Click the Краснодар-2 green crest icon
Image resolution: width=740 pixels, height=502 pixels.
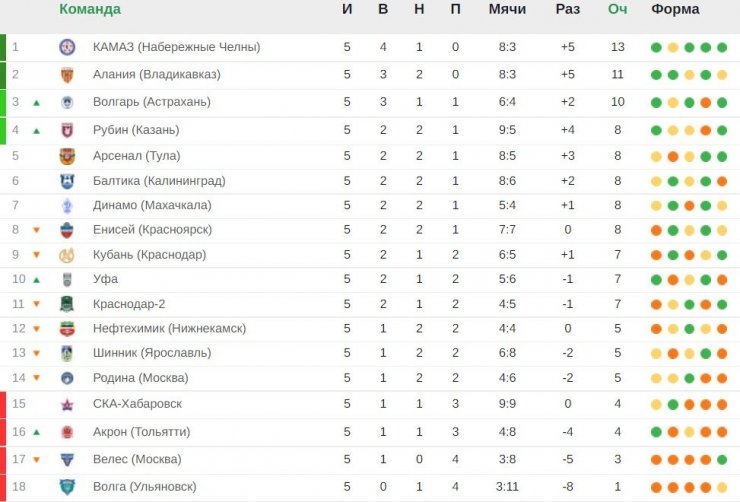coord(67,304)
